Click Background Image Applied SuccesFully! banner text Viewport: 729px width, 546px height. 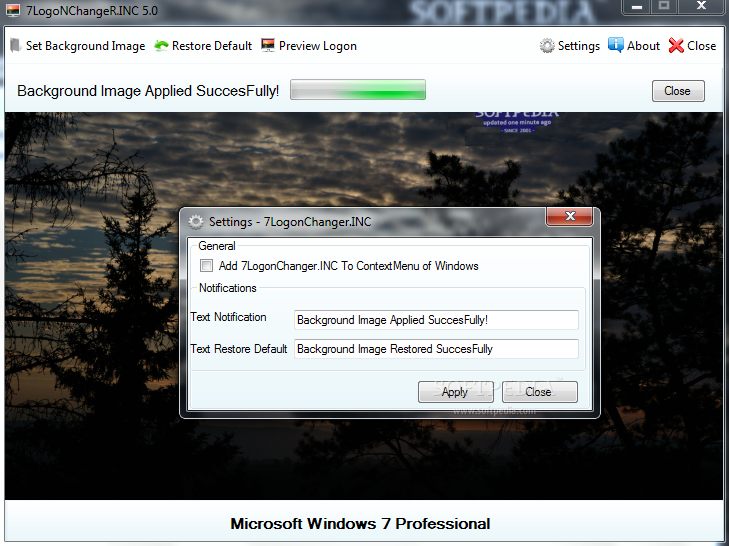coord(148,91)
